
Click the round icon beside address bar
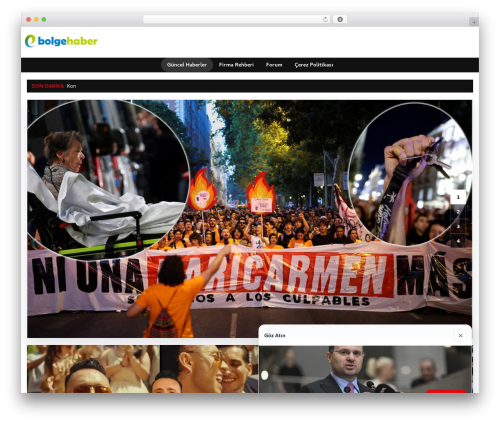(340, 20)
